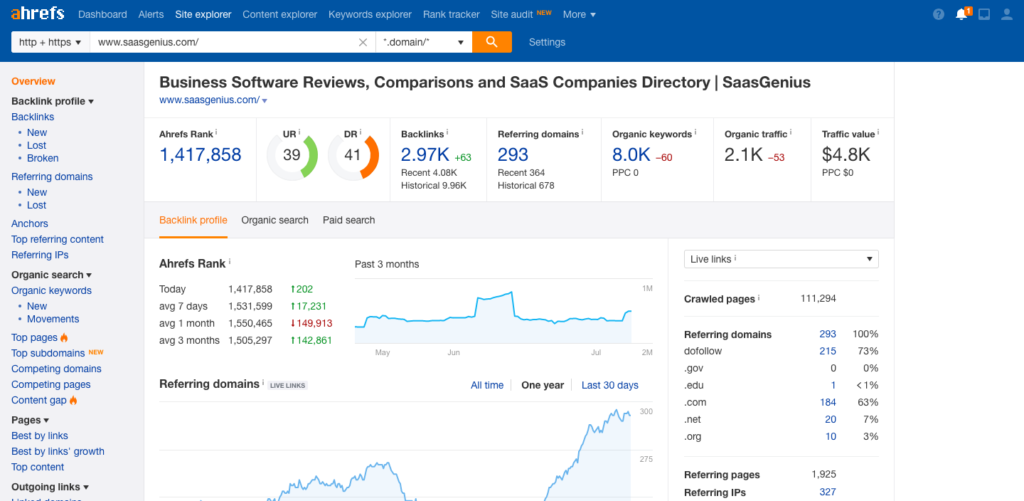The image size is (1024, 501).
Task: Switch to the Organic search tab
Action: (275, 220)
